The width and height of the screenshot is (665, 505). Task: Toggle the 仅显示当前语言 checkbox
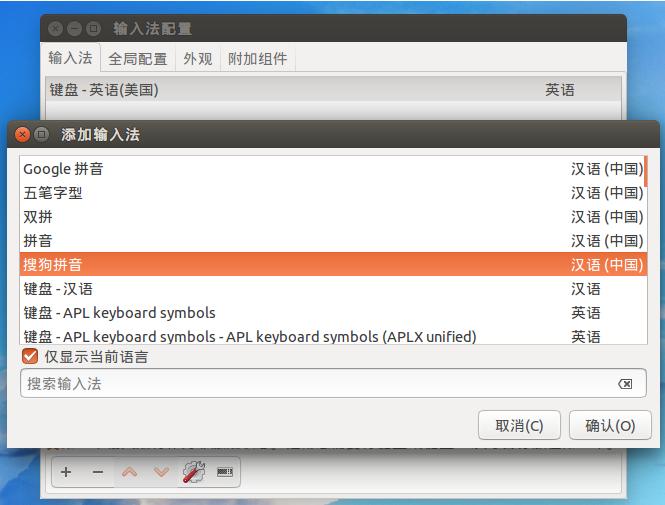[30, 356]
